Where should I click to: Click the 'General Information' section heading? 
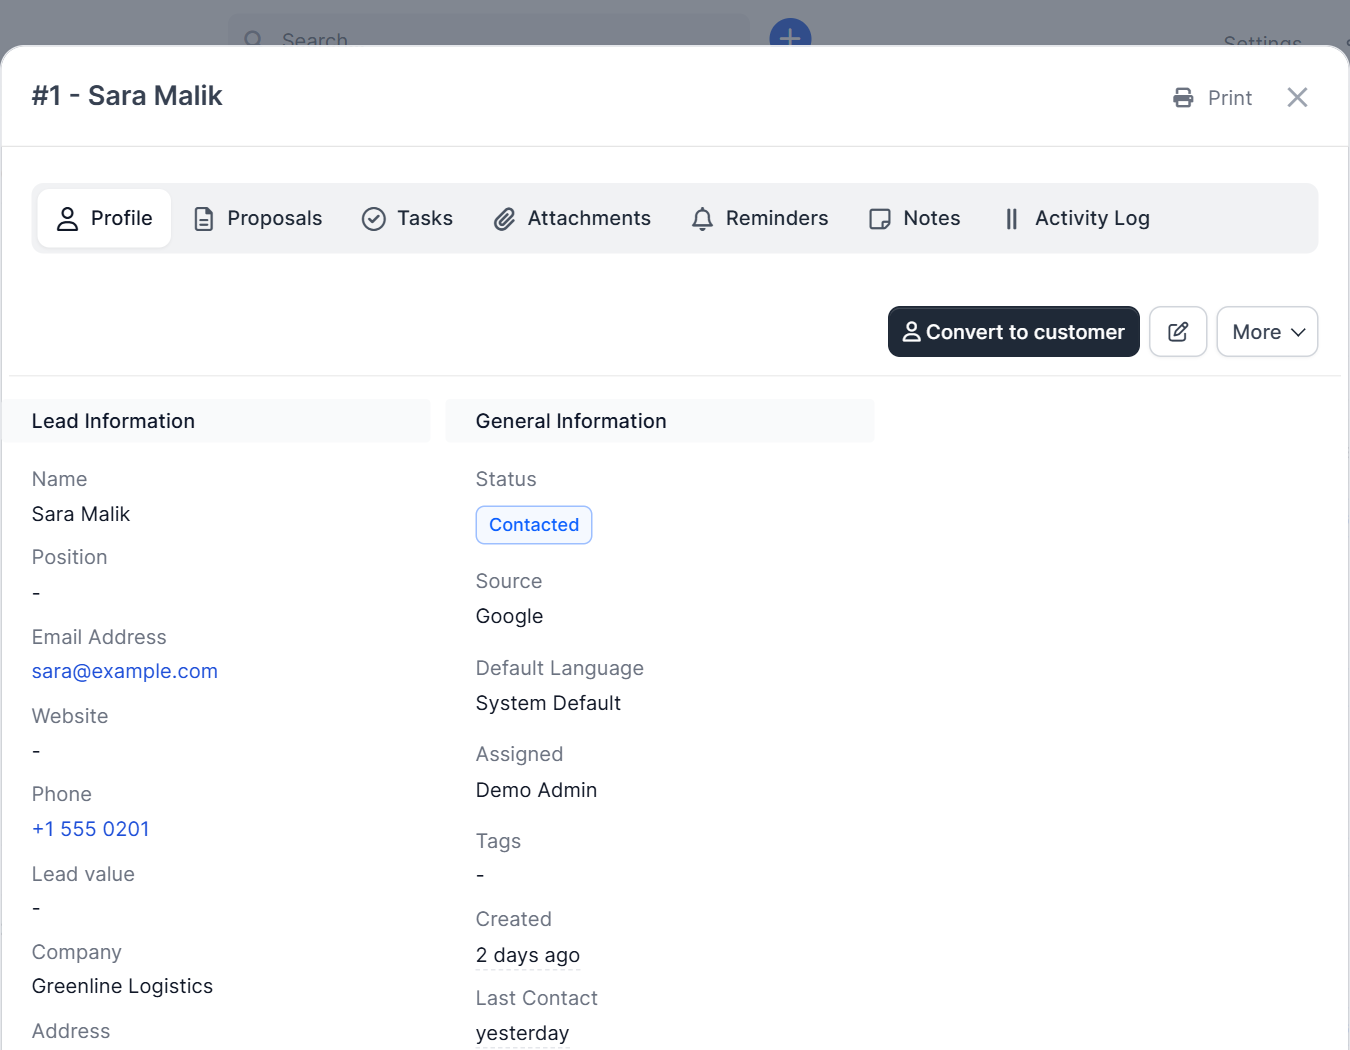pos(571,421)
